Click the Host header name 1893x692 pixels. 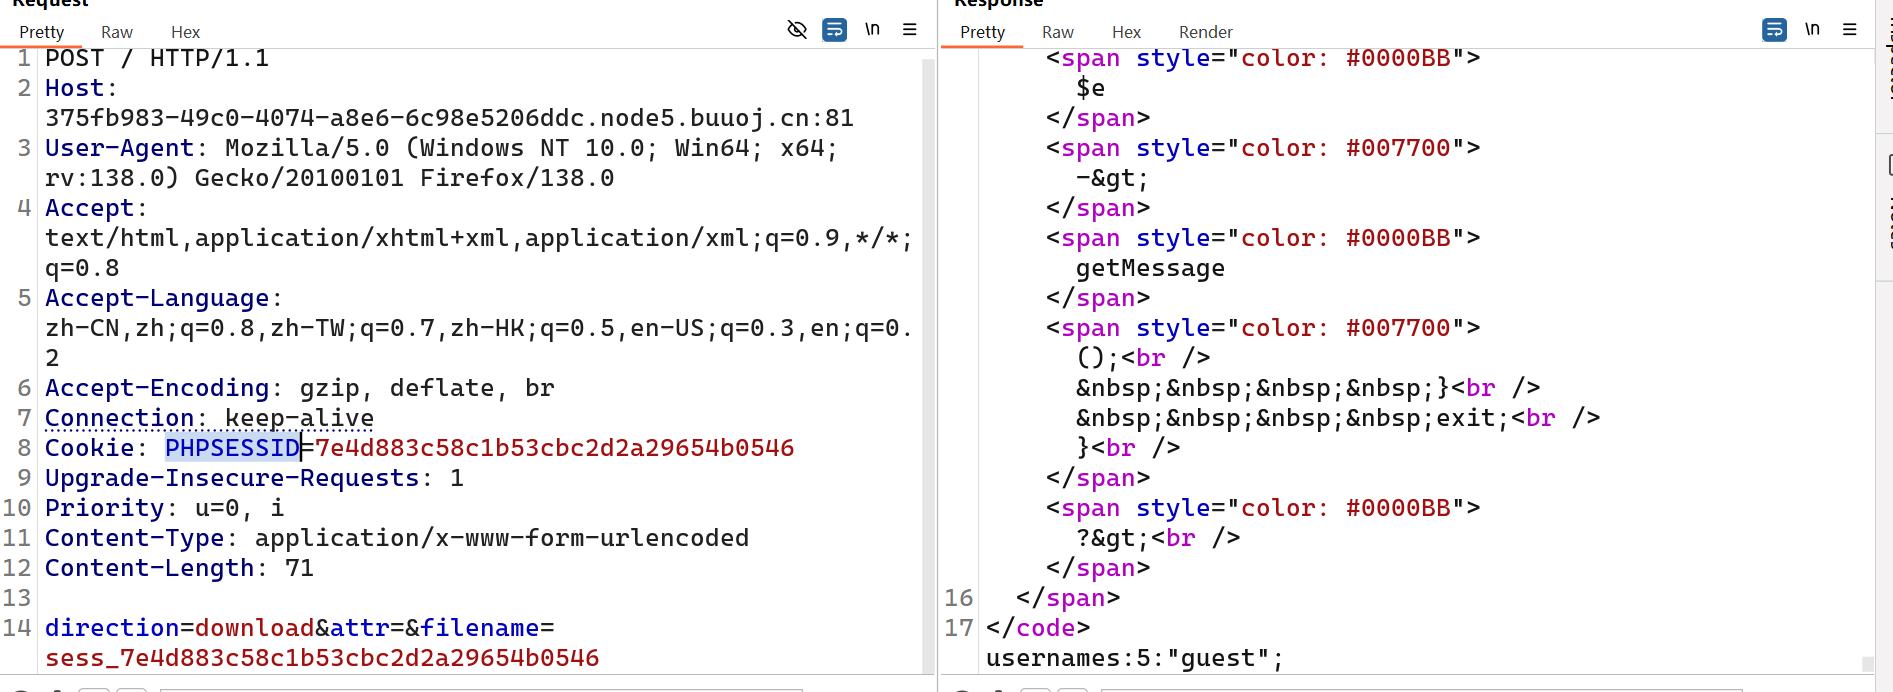[74, 88]
